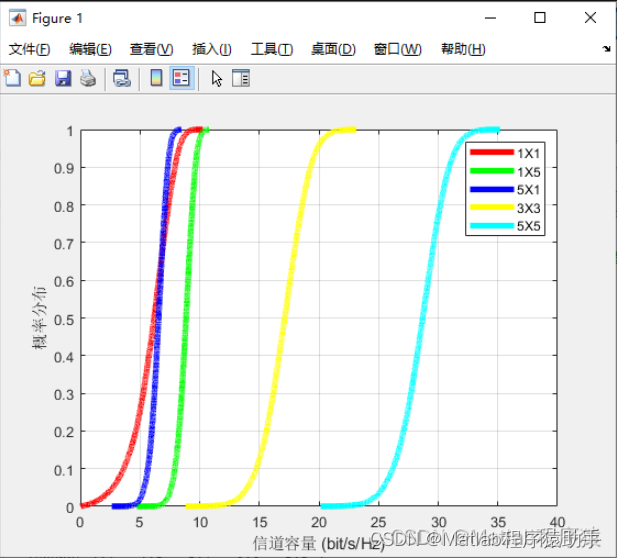Insert a colorbar via the toolbar icon
This screenshot has width=617, height=558.
click(x=156, y=78)
